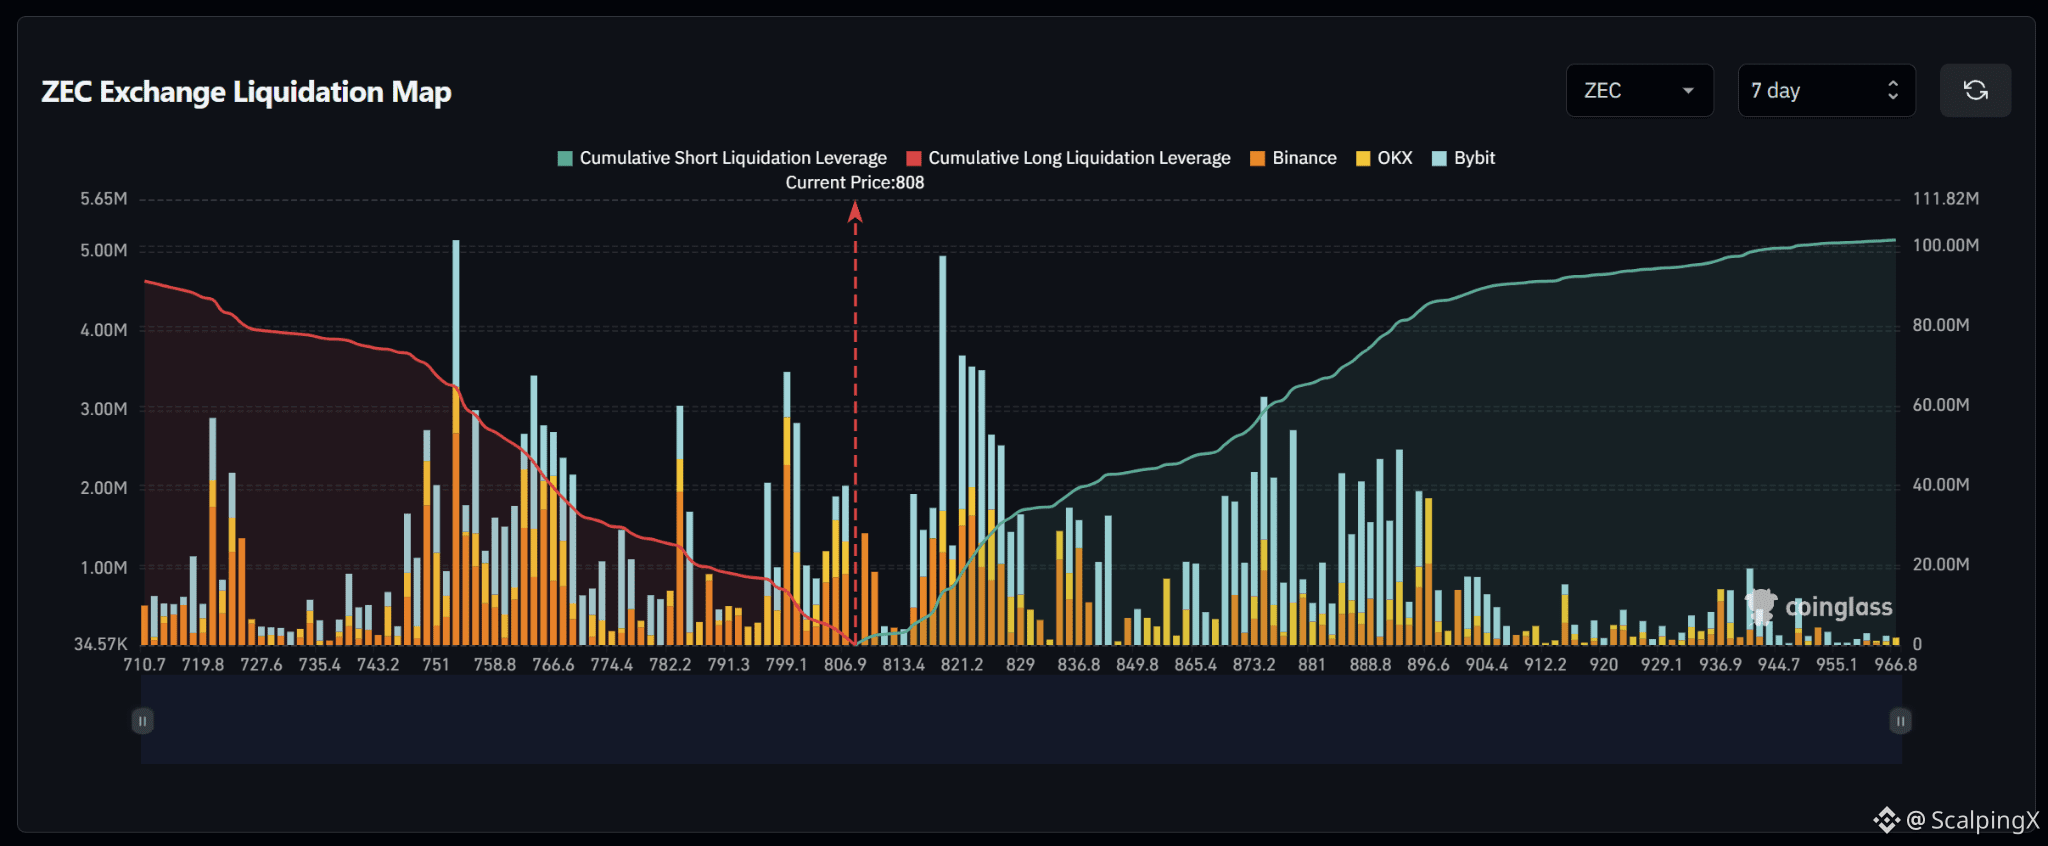
Task: Click the tallest bar near price 821.2
Action: 942,450
